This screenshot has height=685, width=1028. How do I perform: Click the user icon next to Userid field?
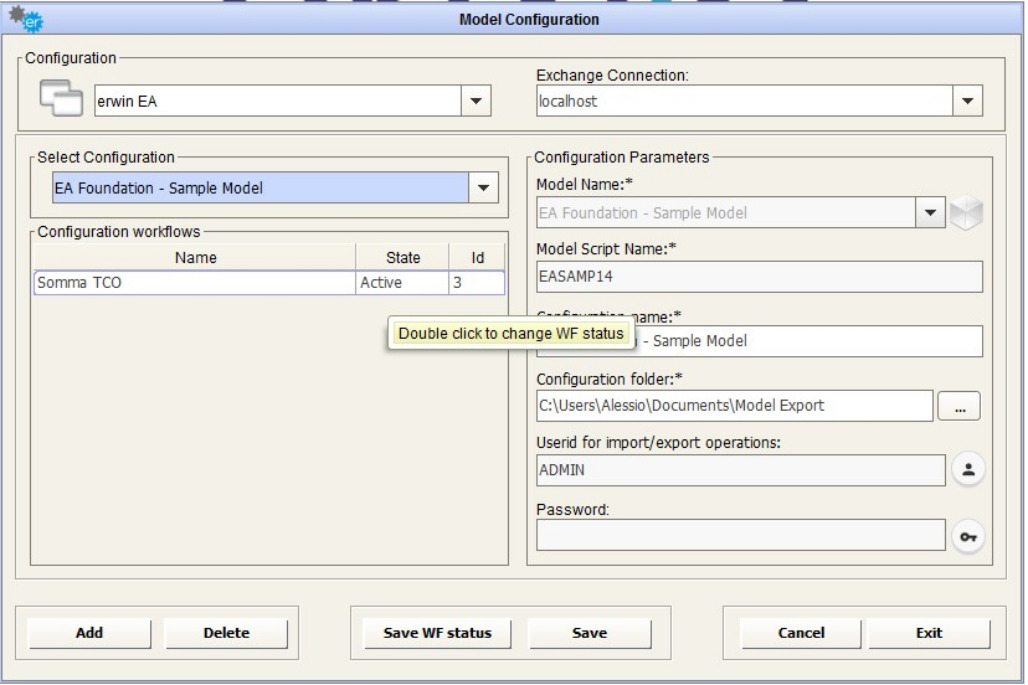pyautogui.click(x=967, y=471)
